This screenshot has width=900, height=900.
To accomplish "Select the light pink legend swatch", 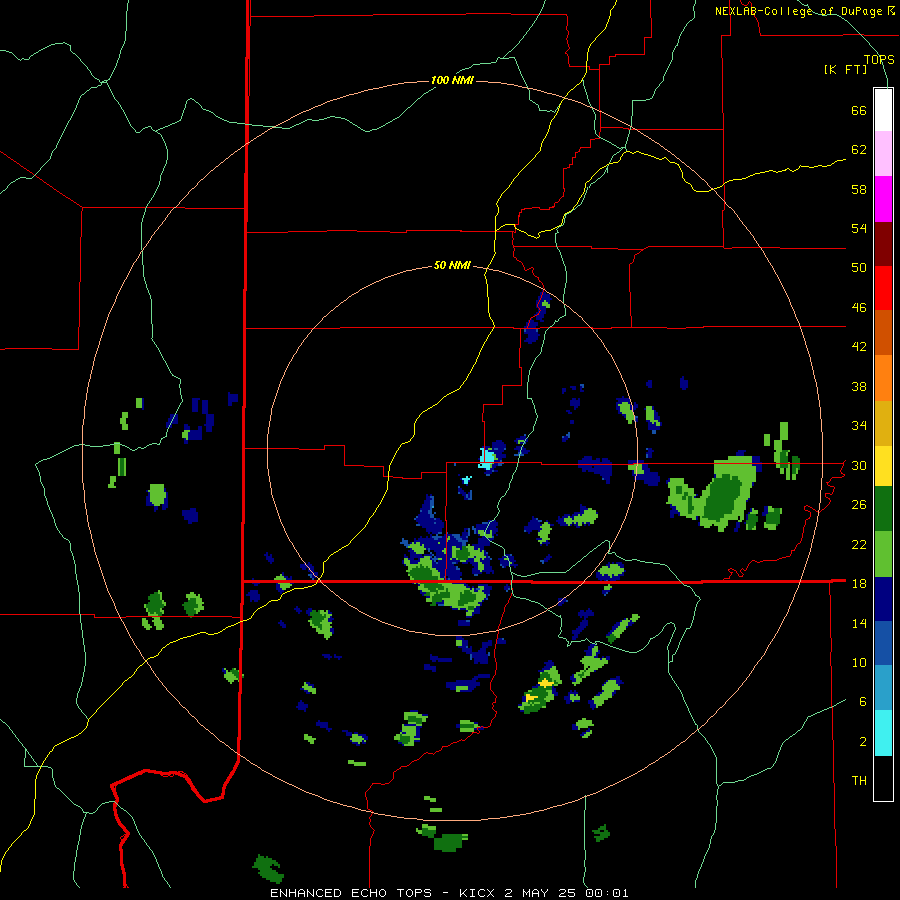I will click(x=883, y=154).
